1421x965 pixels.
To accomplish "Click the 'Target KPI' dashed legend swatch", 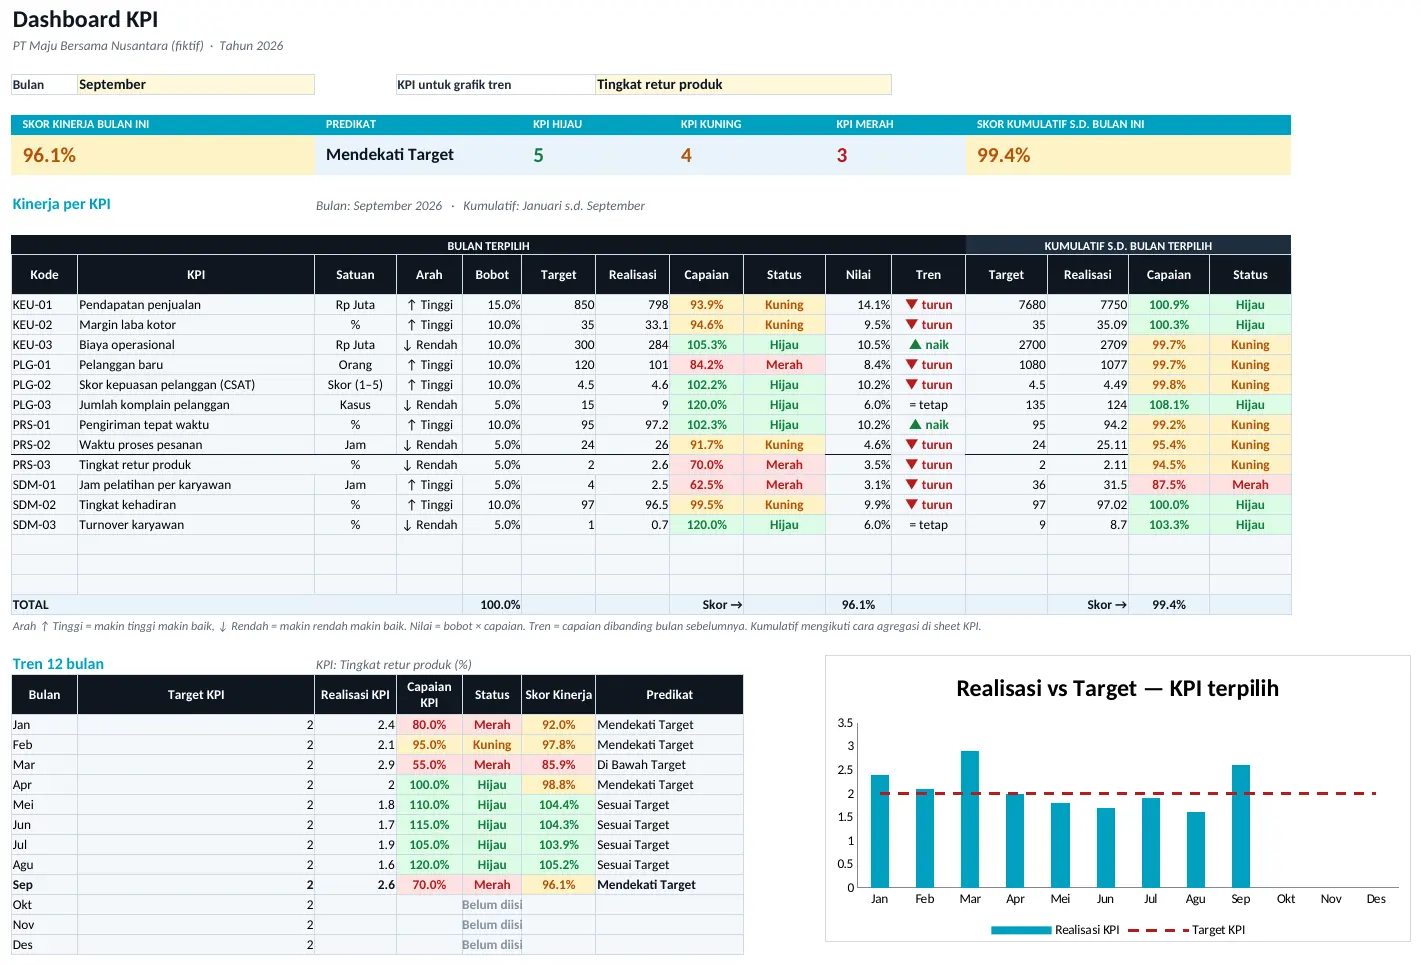I will tap(1158, 930).
